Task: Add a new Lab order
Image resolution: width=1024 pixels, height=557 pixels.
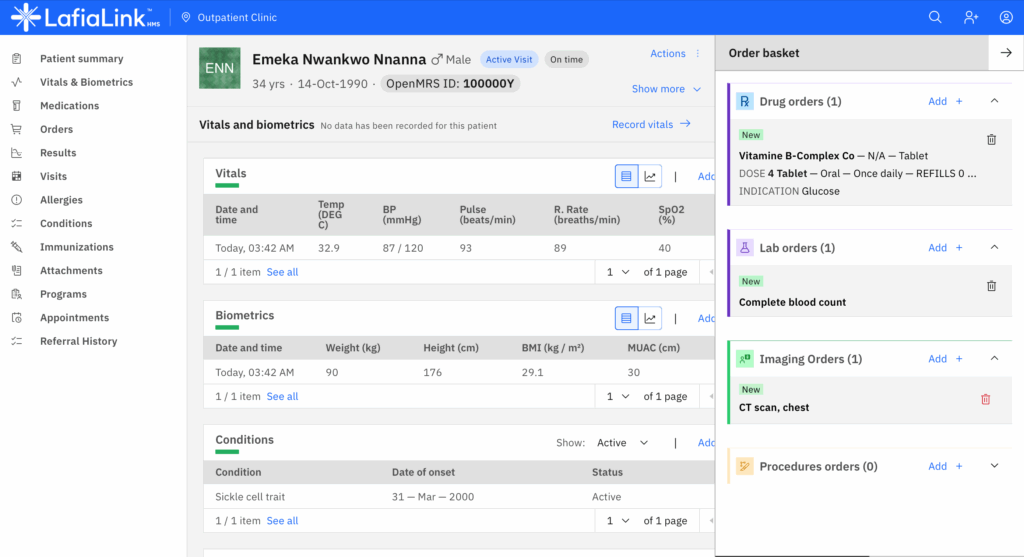Action: 944,248
